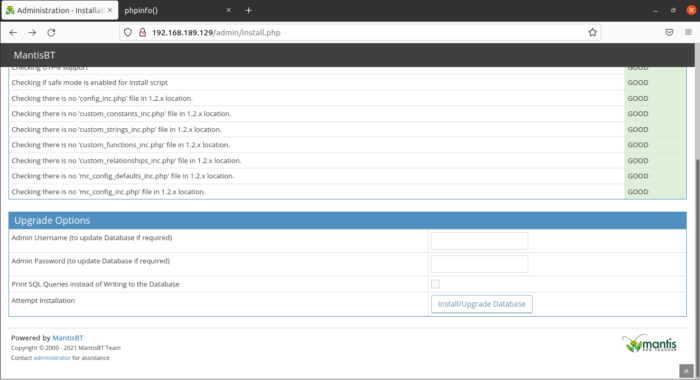Click the MantisBT header title

[34, 55]
